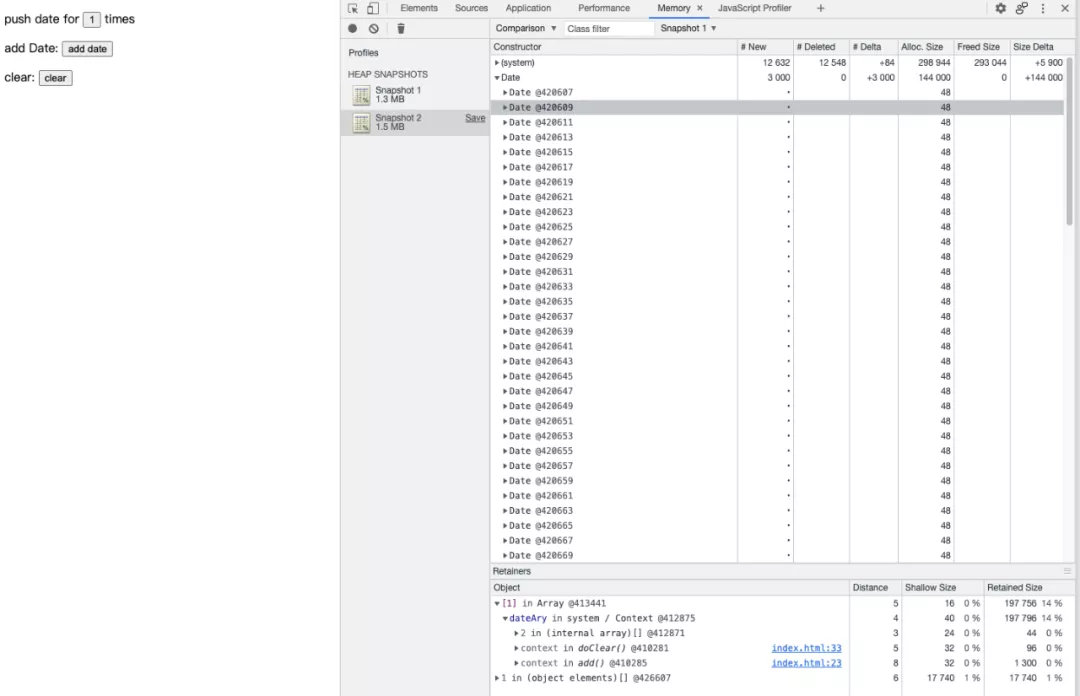Click the clear all profiles icon

(373, 28)
